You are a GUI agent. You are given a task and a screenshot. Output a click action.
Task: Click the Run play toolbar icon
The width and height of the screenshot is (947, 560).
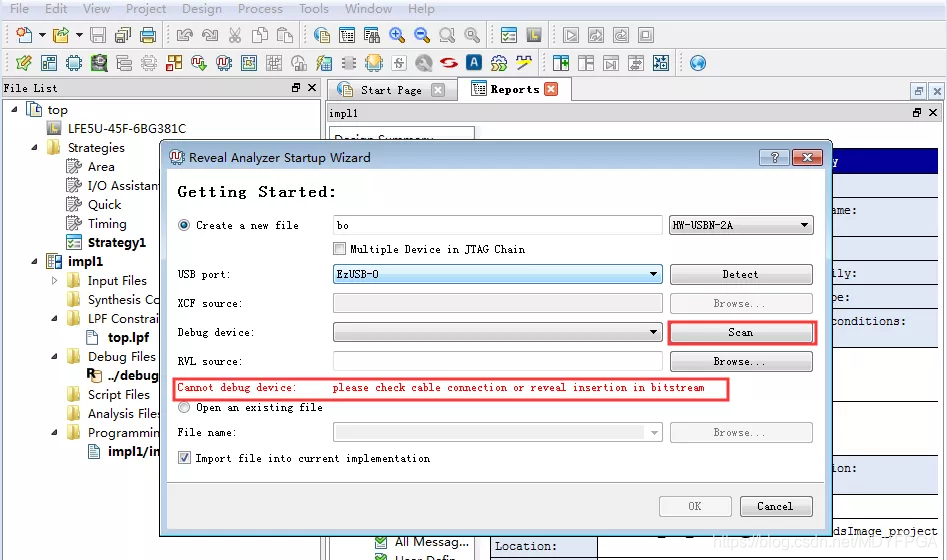pyautogui.click(x=571, y=35)
